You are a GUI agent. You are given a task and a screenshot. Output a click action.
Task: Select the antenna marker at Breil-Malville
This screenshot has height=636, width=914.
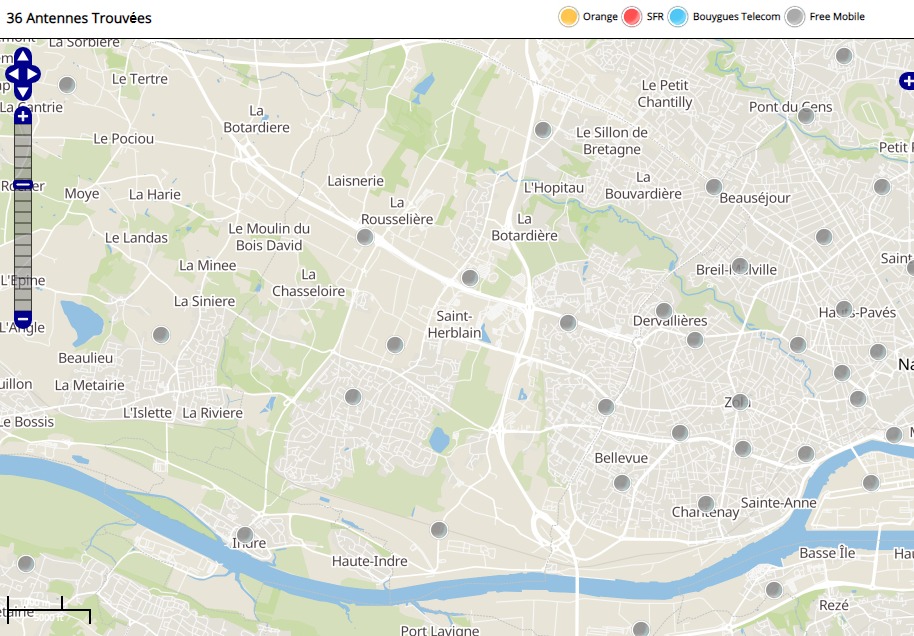point(740,266)
